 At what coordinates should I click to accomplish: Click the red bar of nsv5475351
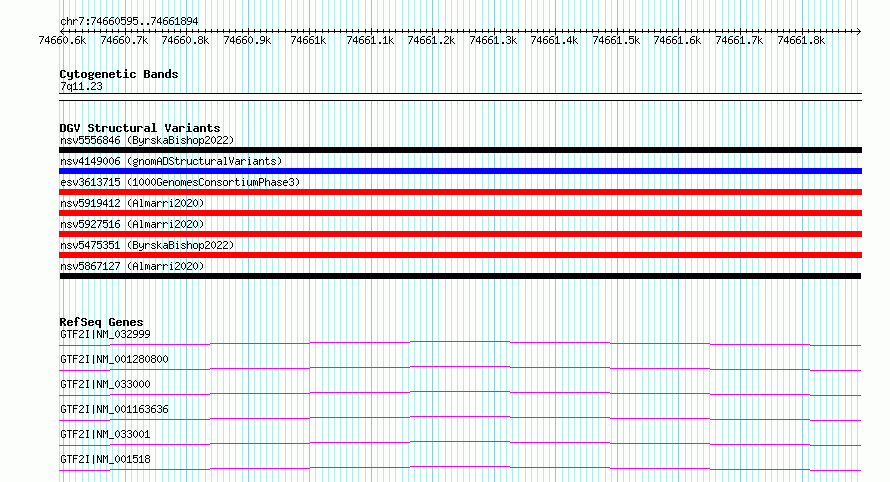[460, 255]
